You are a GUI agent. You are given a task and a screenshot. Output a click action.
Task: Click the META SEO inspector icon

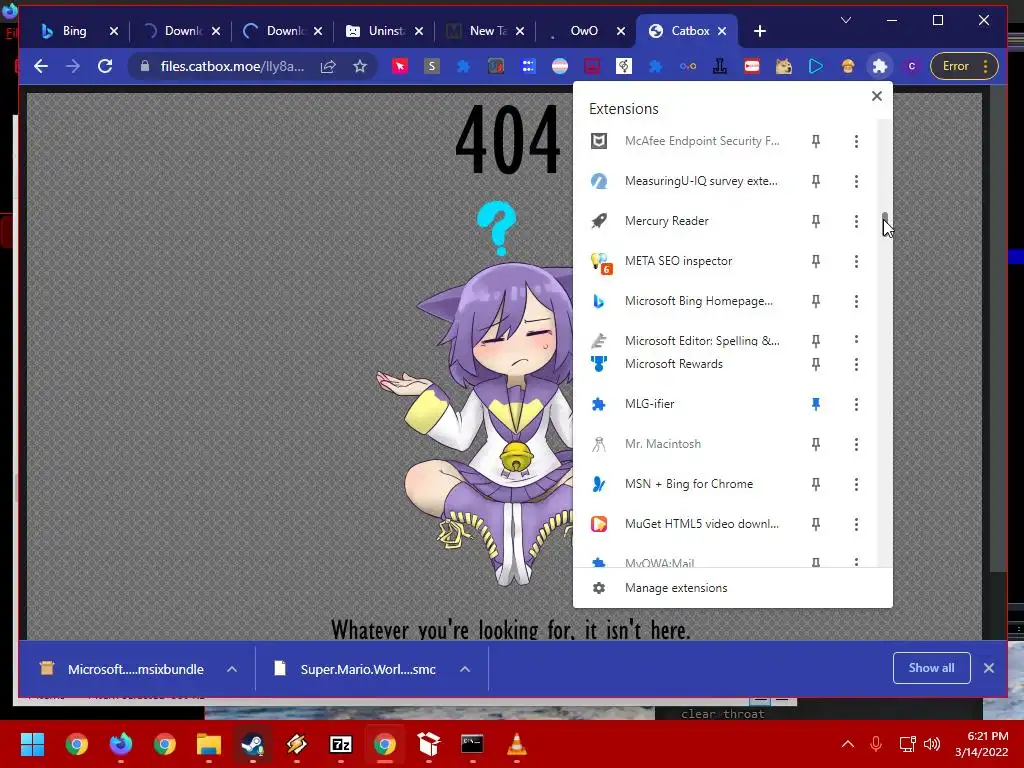(600, 262)
